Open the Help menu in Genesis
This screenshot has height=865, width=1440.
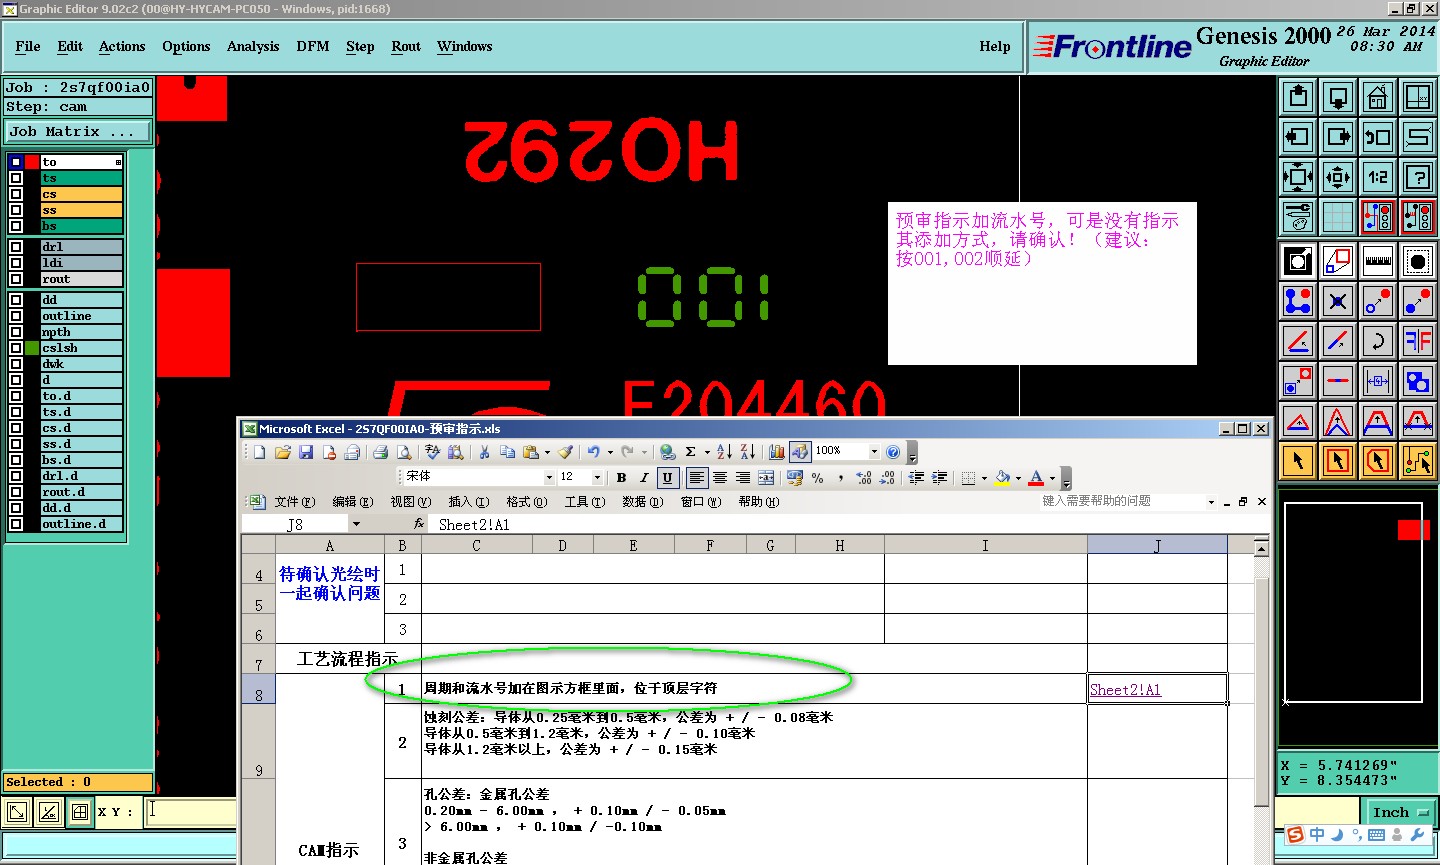[x=995, y=46]
